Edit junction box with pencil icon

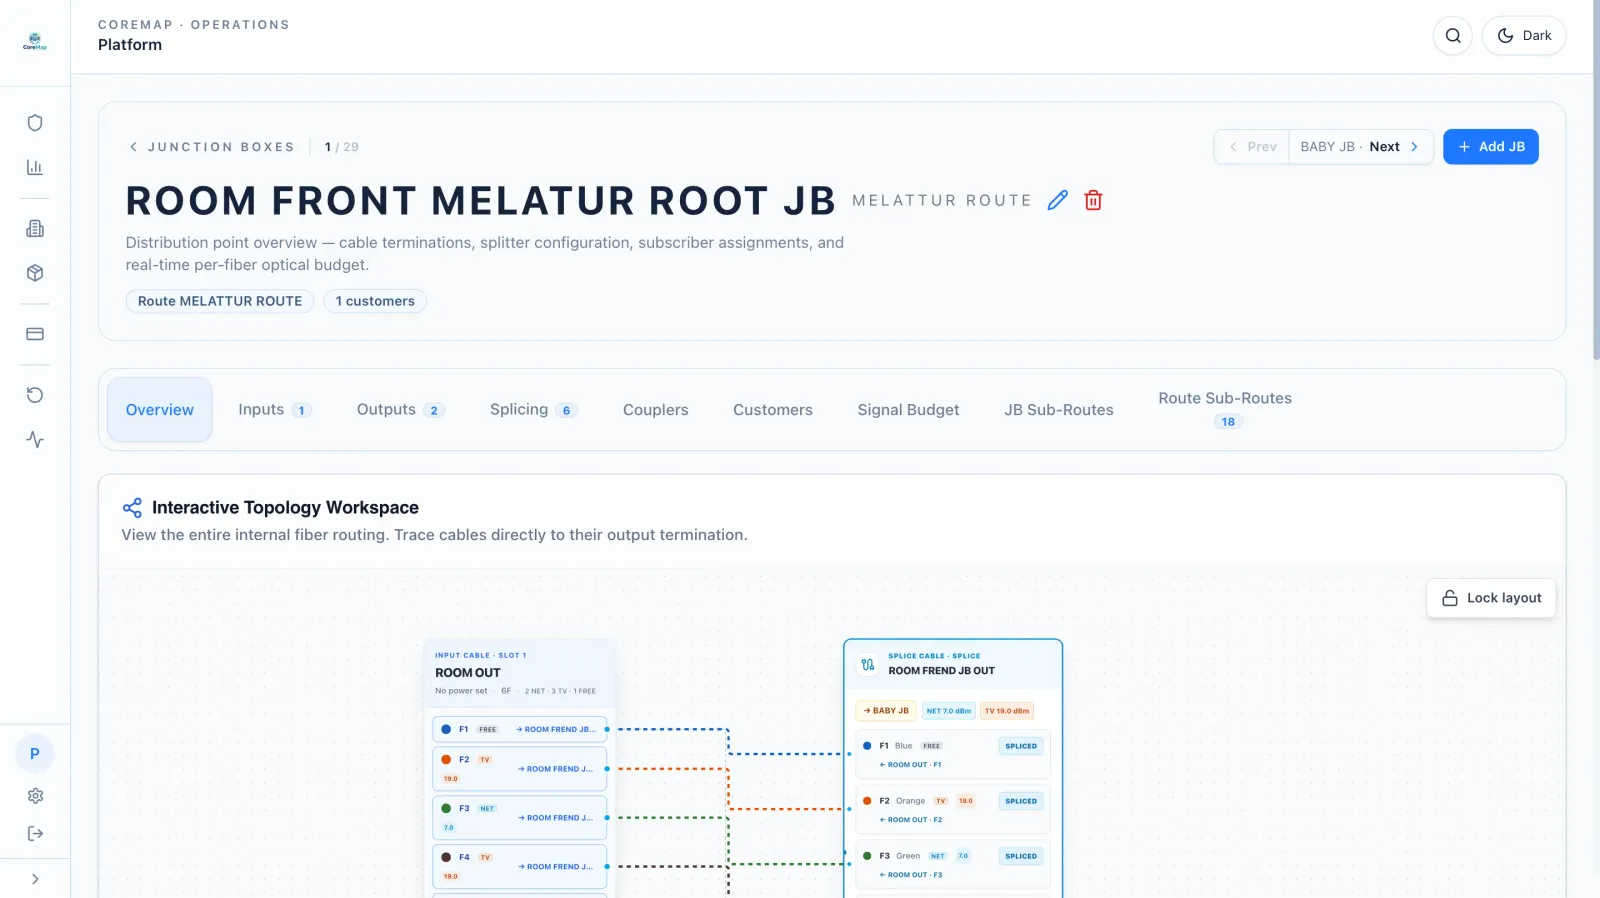(1058, 200)
